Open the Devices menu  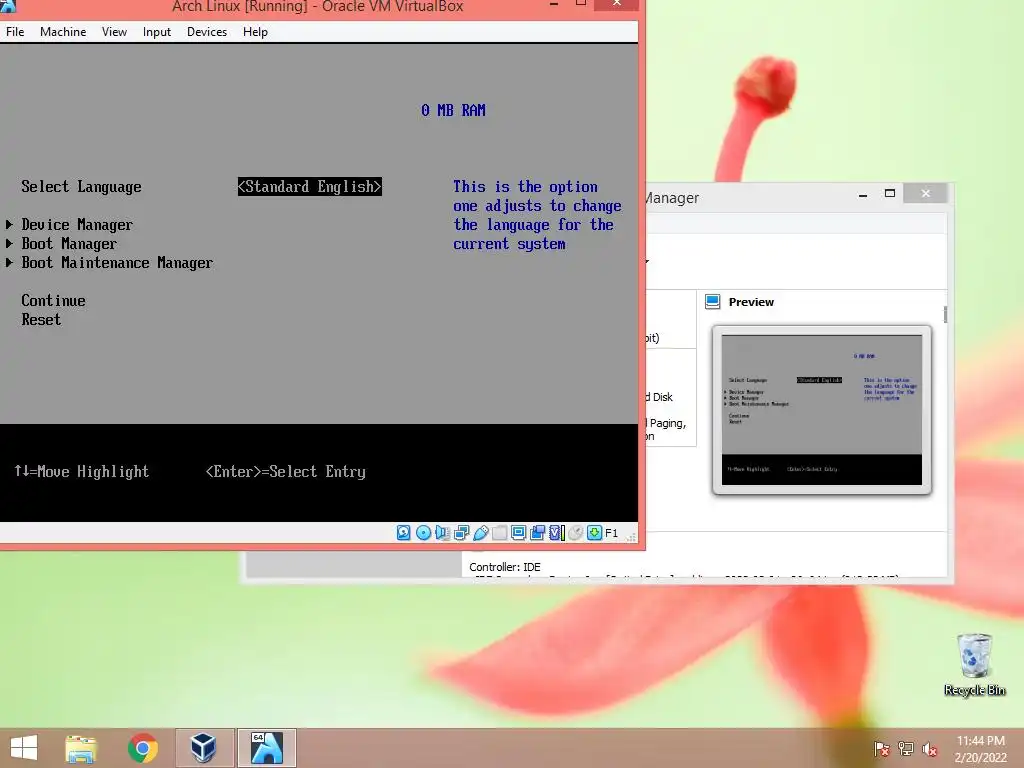[x=207, y=31]
